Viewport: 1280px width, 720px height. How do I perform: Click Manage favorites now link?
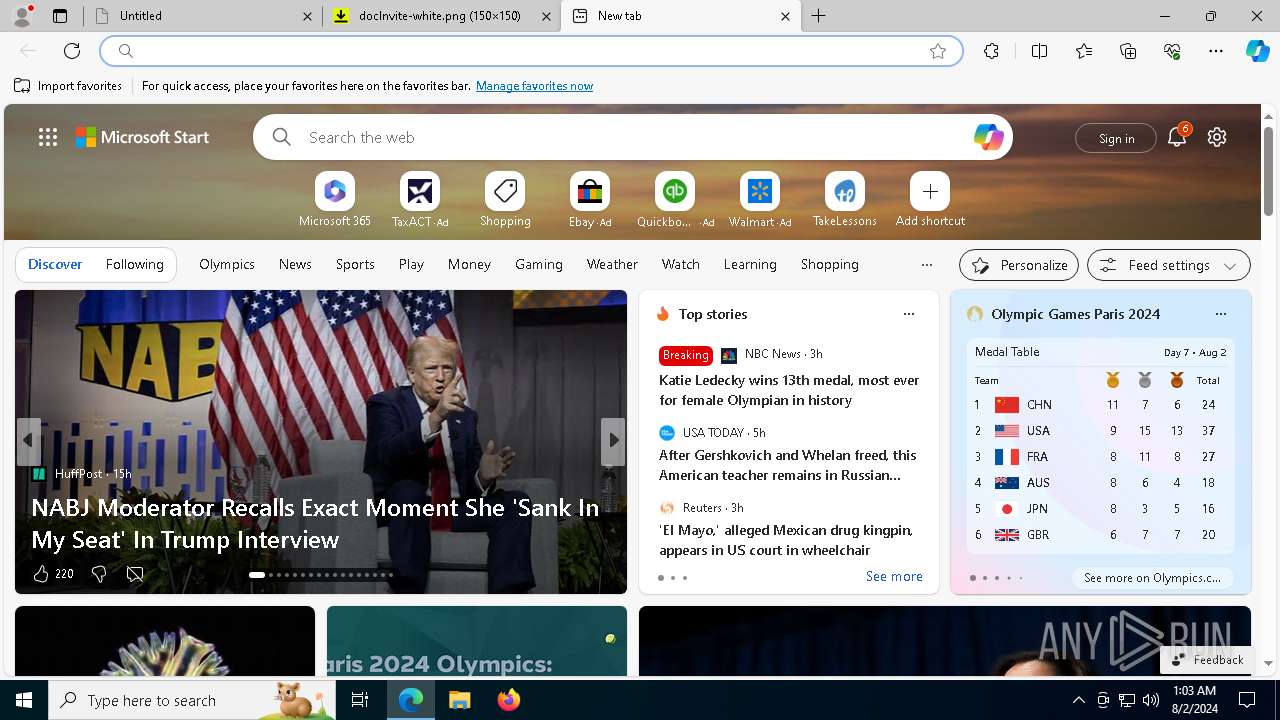pyautogui.click(x=534, y=86)
